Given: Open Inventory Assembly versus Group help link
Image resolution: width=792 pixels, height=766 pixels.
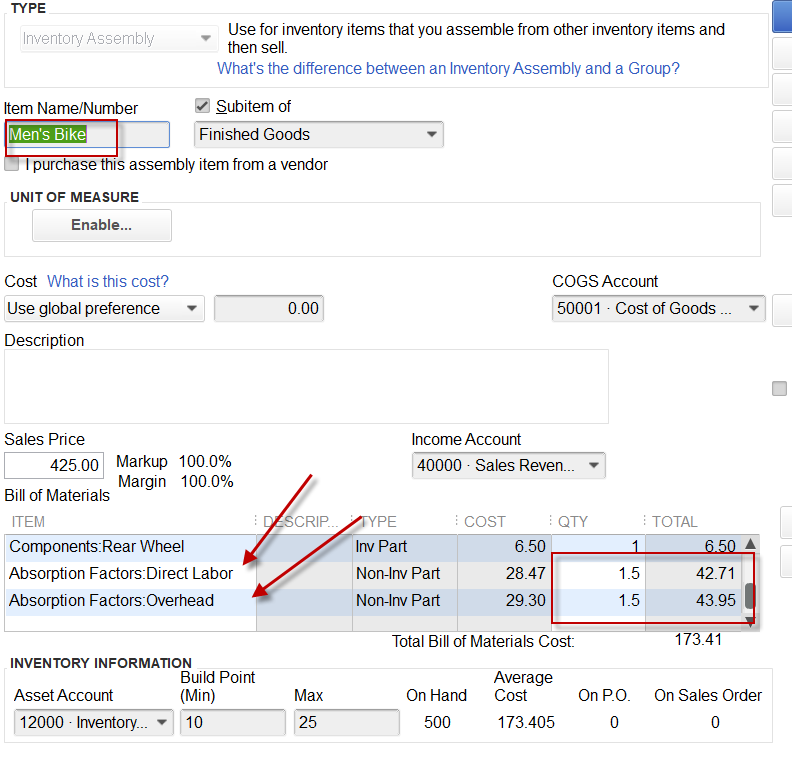Looking at the screenshot, I should (448, 68).
